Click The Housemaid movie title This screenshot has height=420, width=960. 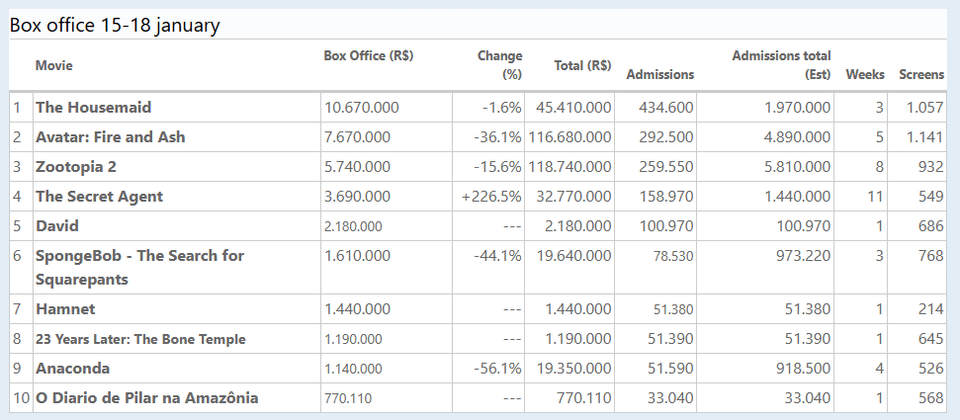point(94,107)
